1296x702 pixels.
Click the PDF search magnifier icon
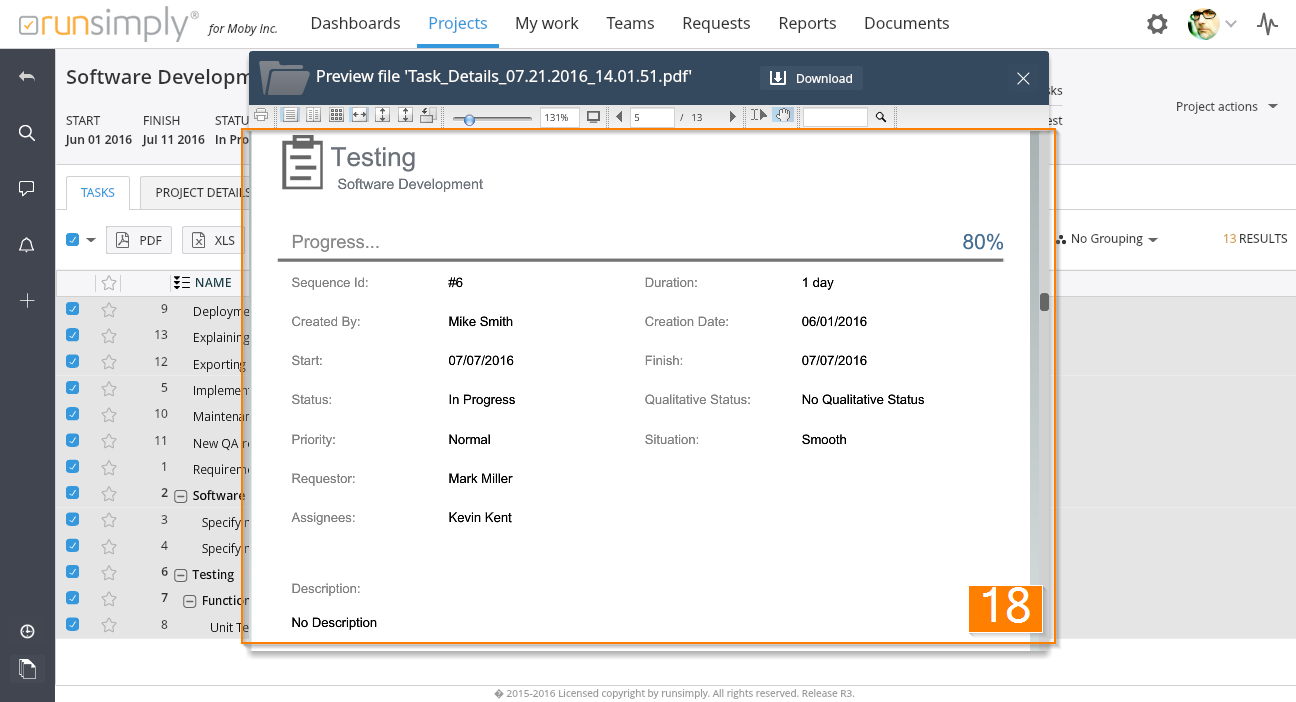tap(881, 117)
